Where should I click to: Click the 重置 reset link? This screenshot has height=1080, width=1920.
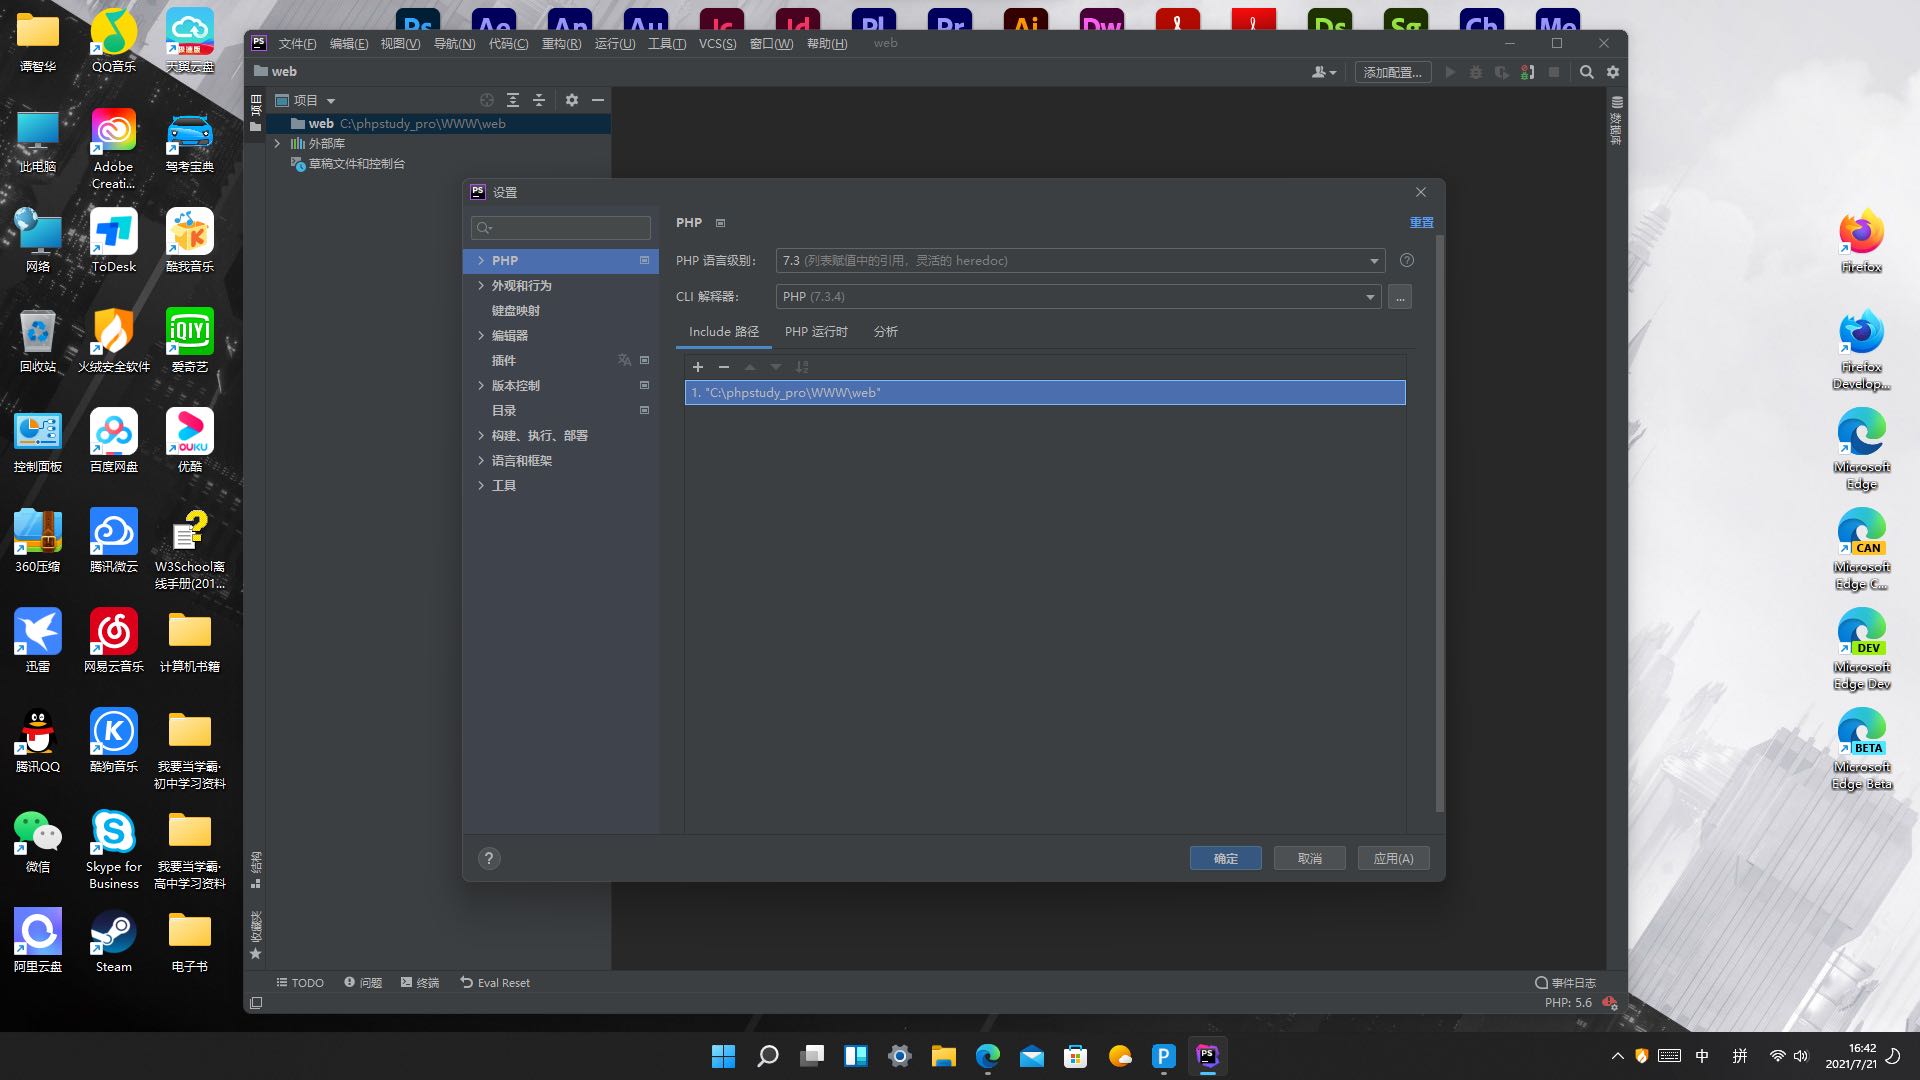1421,223
